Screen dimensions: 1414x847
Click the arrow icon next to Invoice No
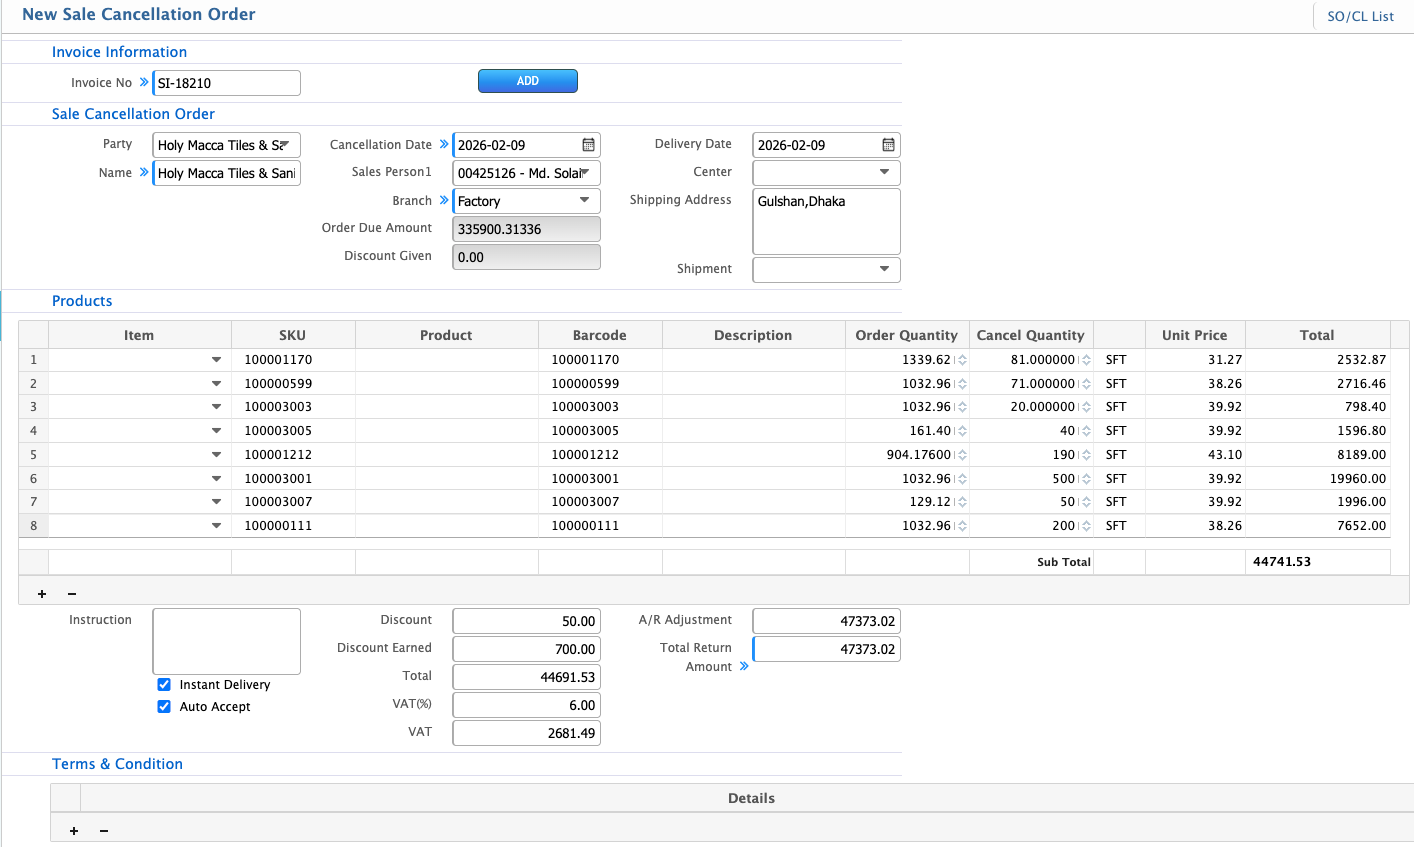pyautogui.click(x=144, y=82)
